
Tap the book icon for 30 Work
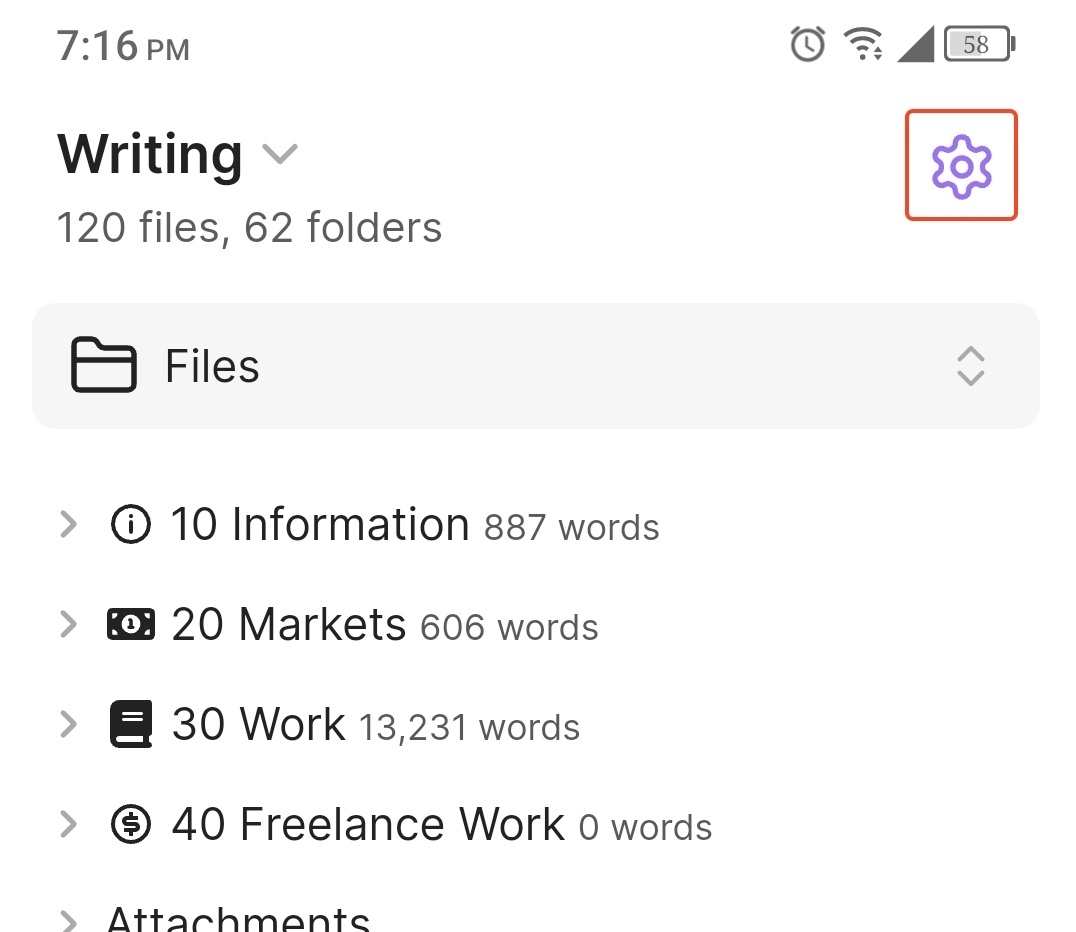[x=130, y=725]
